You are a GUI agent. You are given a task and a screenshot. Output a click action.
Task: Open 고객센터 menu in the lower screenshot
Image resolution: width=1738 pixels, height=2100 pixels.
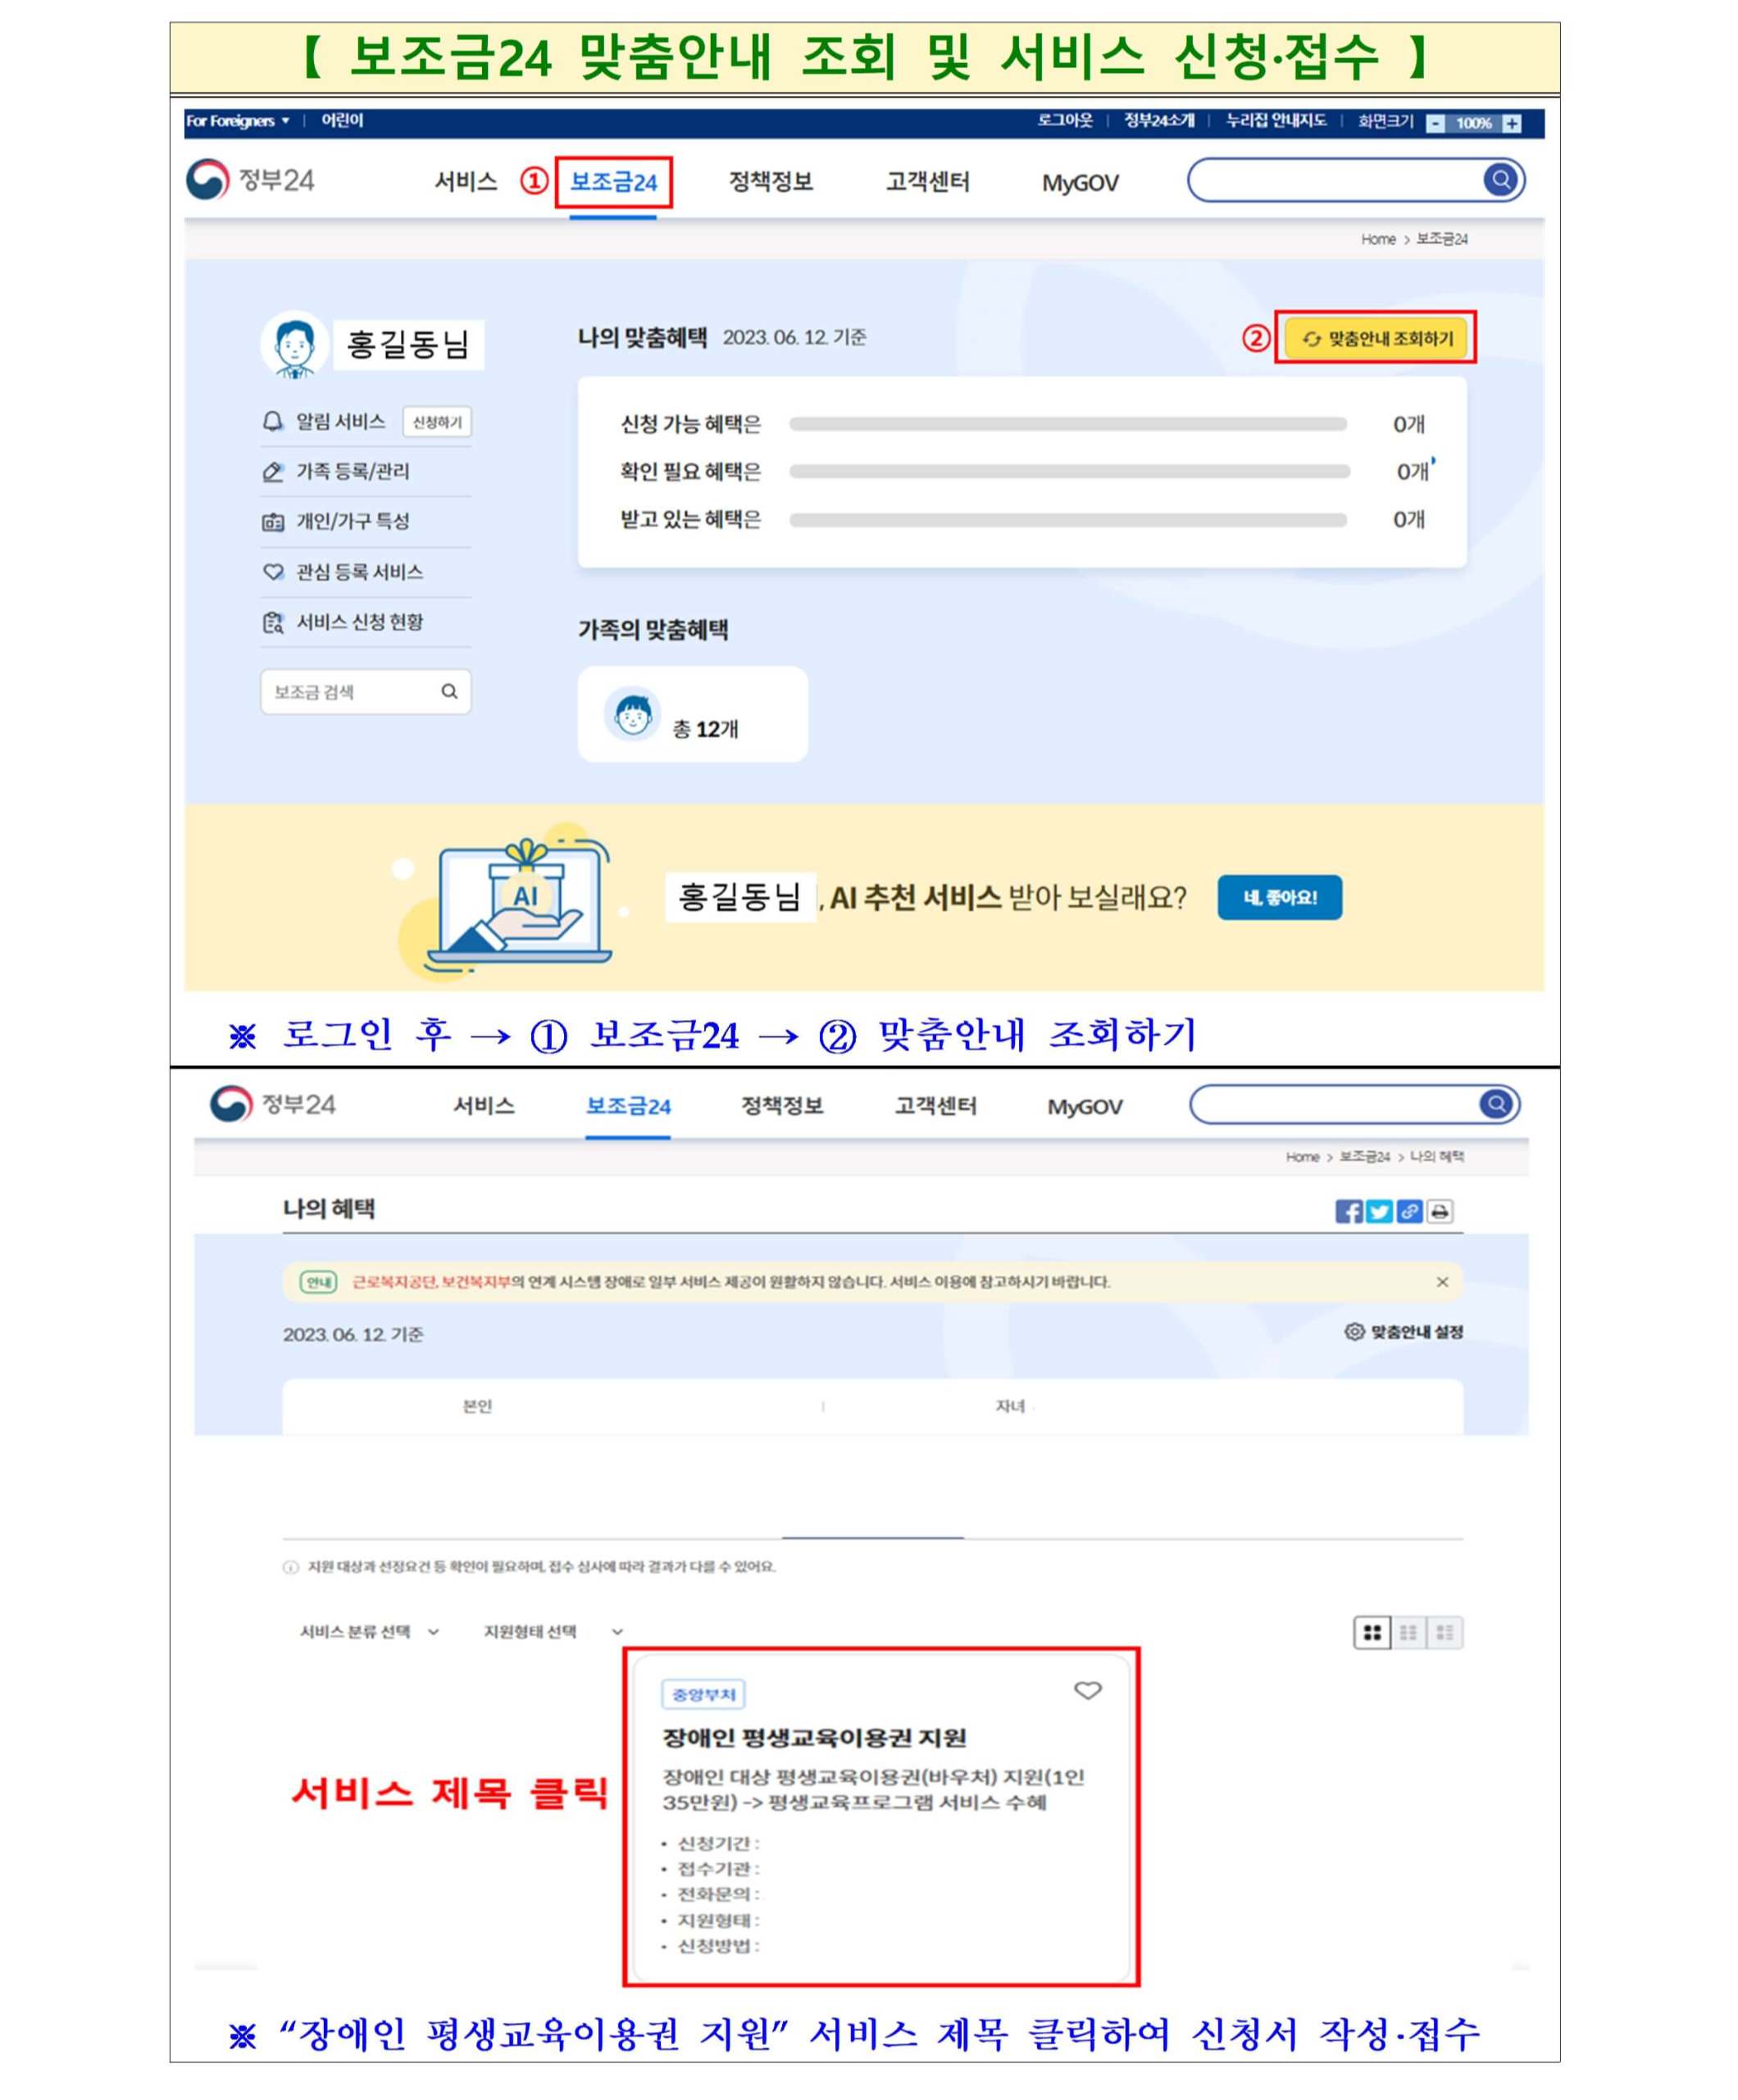[x=935, y=1105]
